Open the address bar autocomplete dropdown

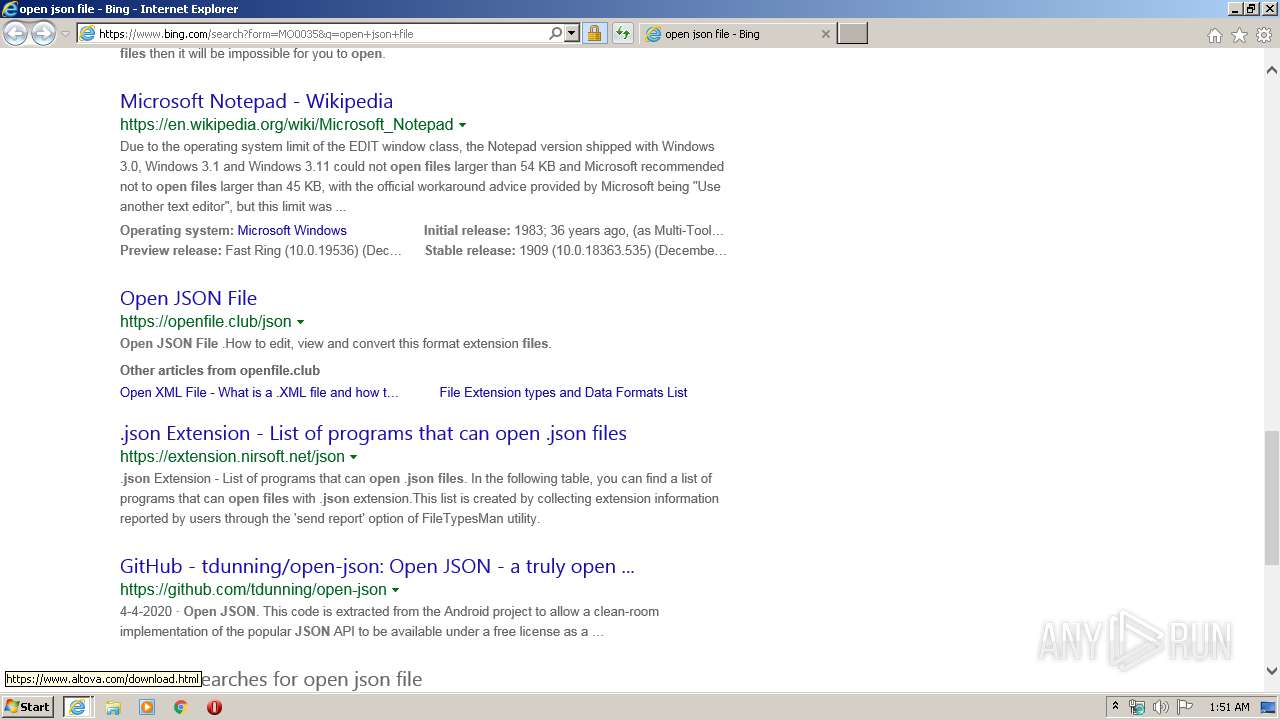pos(572,33)
